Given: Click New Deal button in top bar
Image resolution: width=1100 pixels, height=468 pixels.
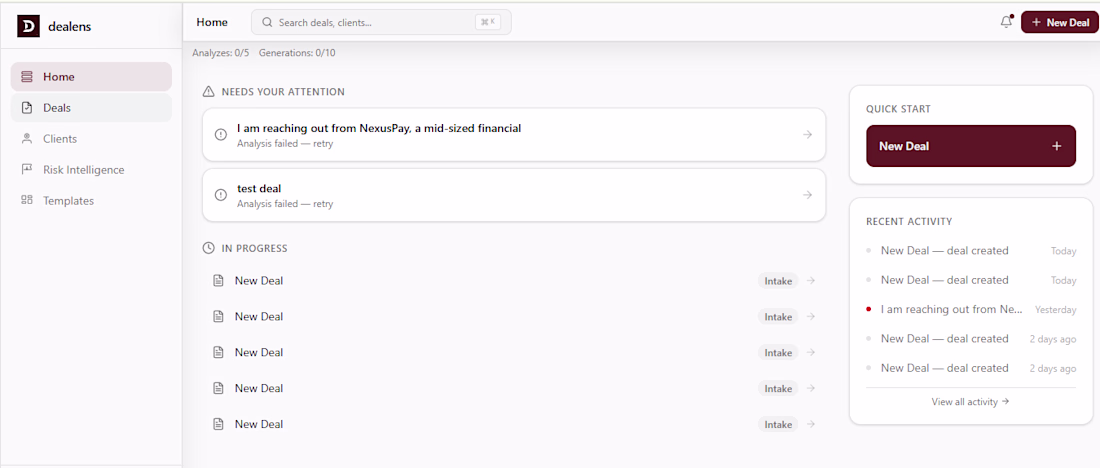Looking at the screenshot, I should pyautogui.click(x=1059, y=22).
